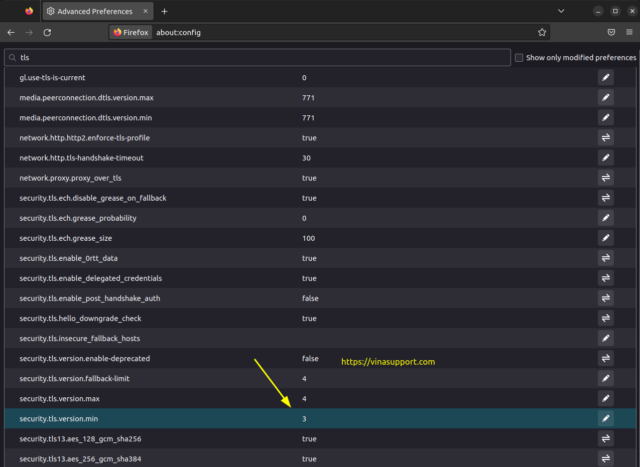This screenshot has height=467, width=640.
Task: Check 'Show only modified preferences' checkbox
Action: [x=519, y=58]
